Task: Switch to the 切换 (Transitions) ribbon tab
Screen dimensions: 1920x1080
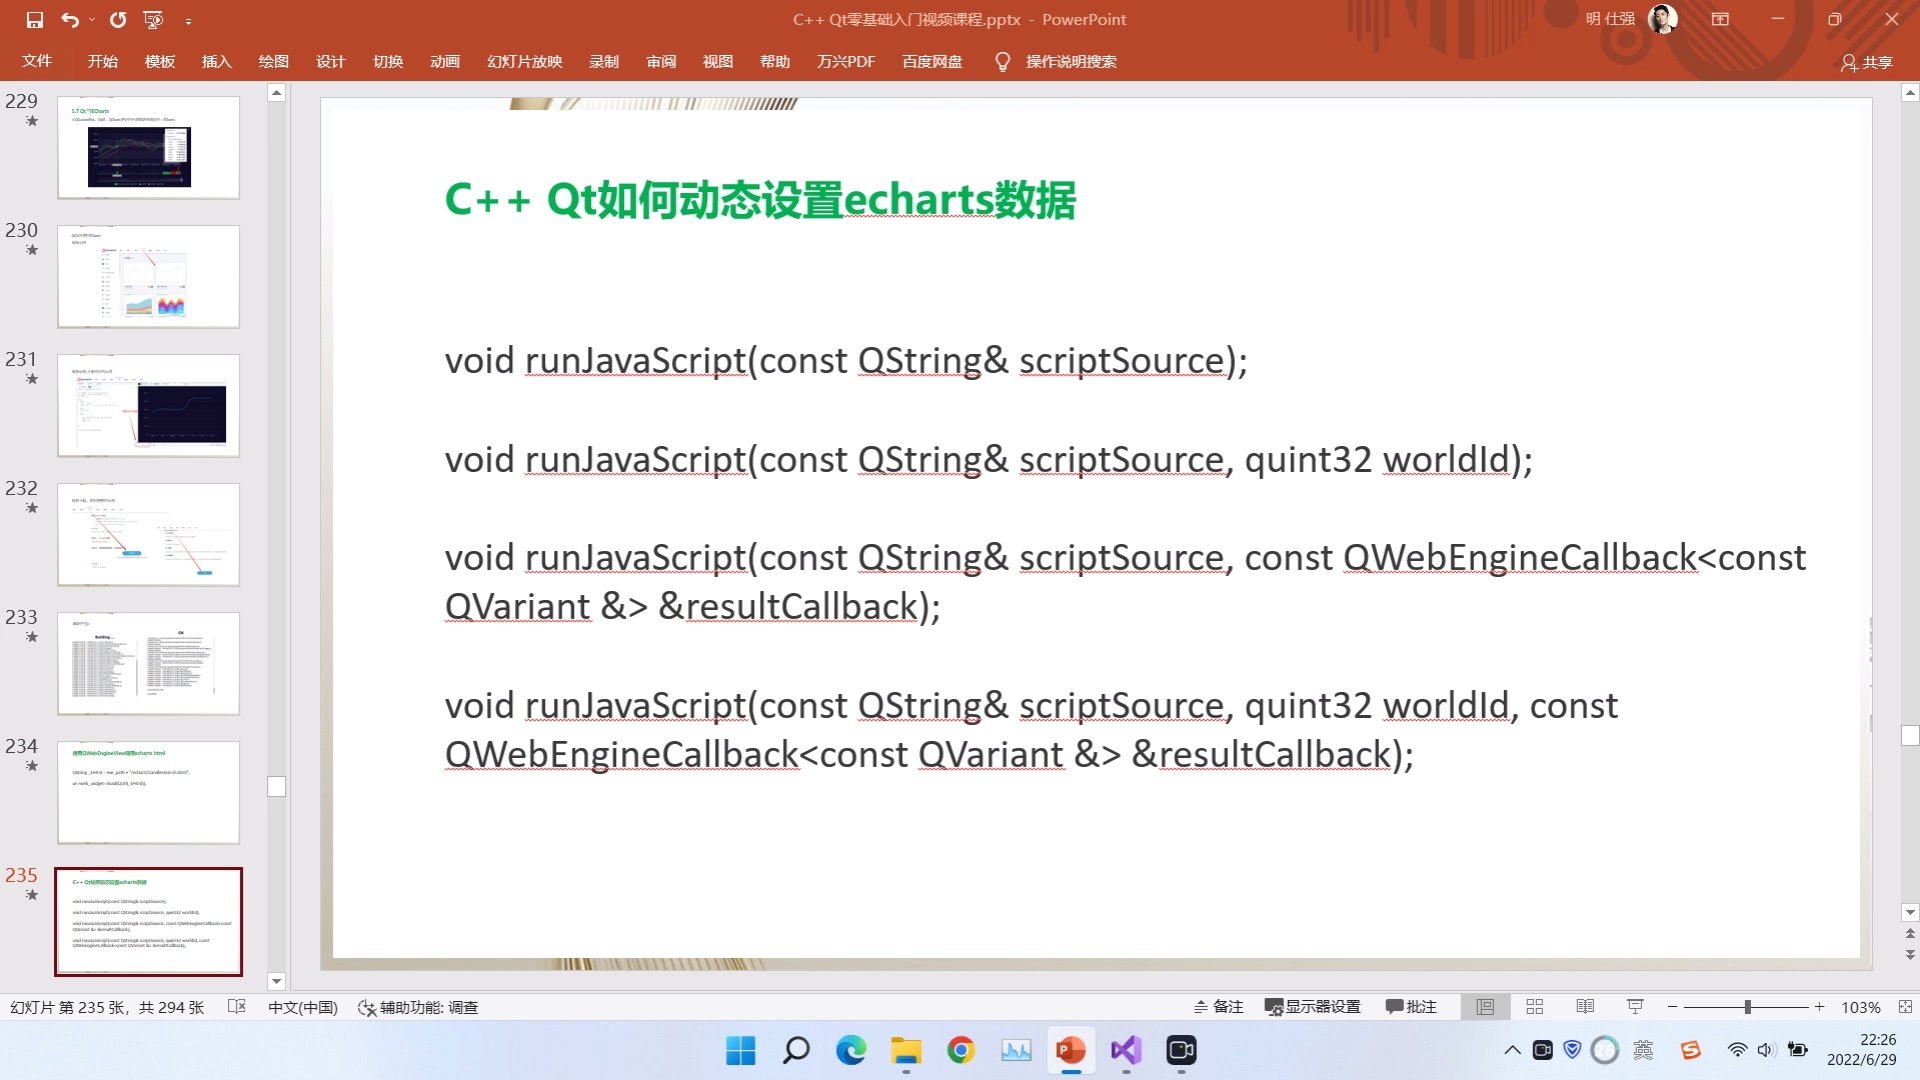Action: pos(388,61)
